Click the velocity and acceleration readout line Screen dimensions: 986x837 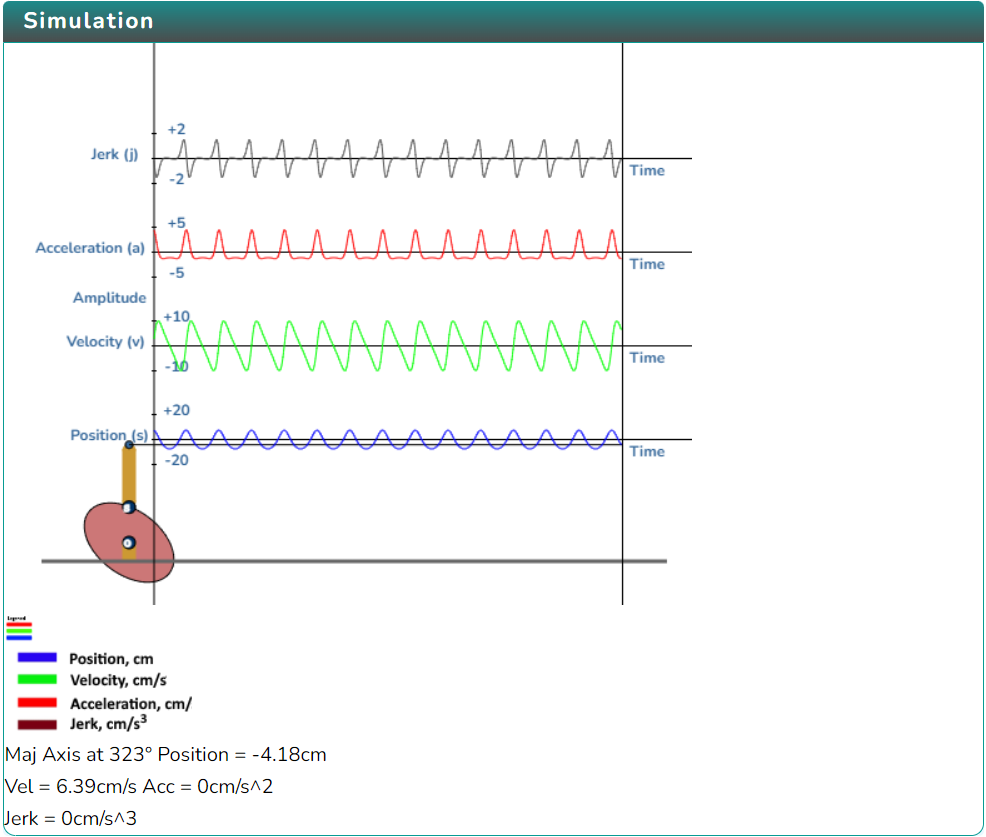pyautogui.click(x=139, y=787)
